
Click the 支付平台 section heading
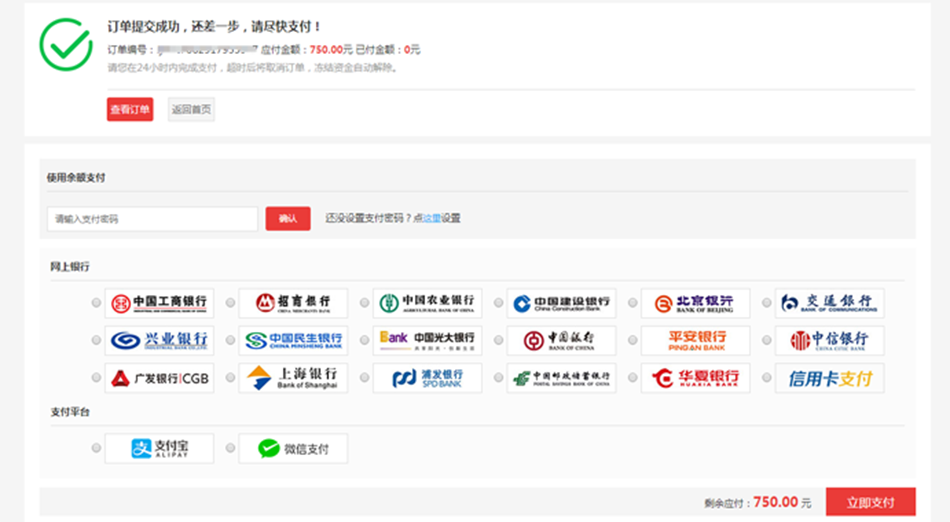pos(70,412)
